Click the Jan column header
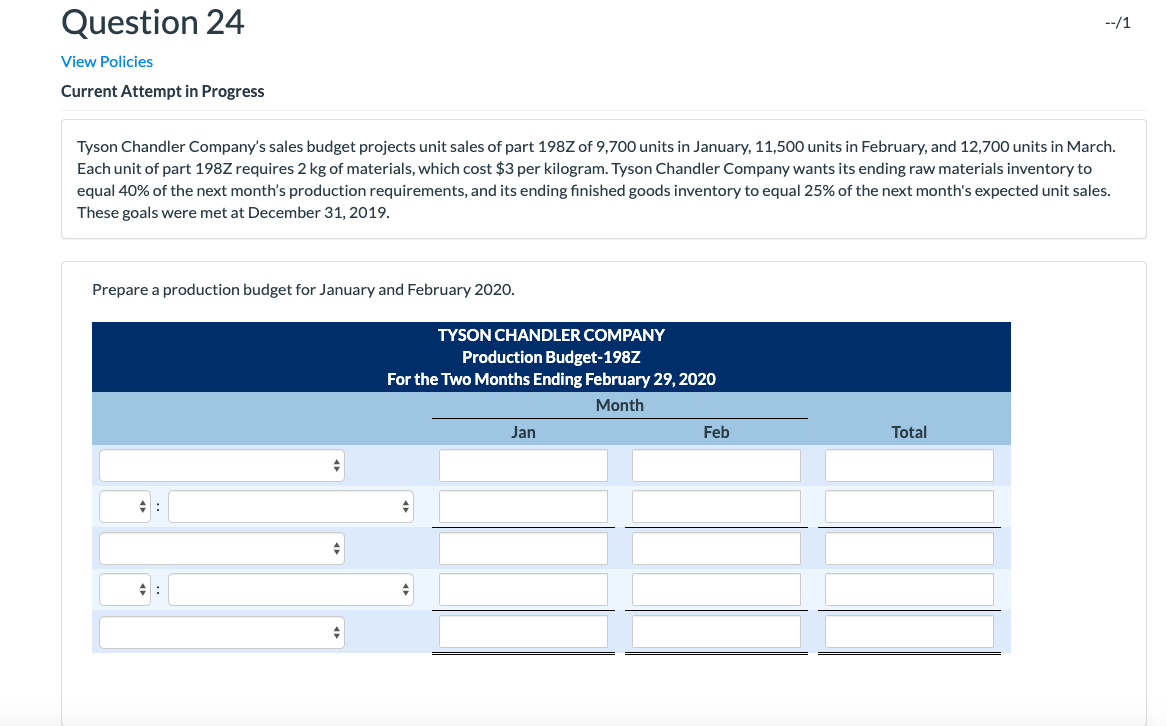1167x726 pixels. pyautogui.click(x=523, y=431)
